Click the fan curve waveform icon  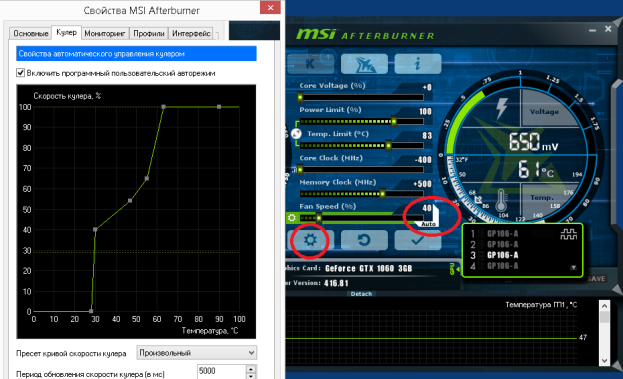[x=569, y=235]
